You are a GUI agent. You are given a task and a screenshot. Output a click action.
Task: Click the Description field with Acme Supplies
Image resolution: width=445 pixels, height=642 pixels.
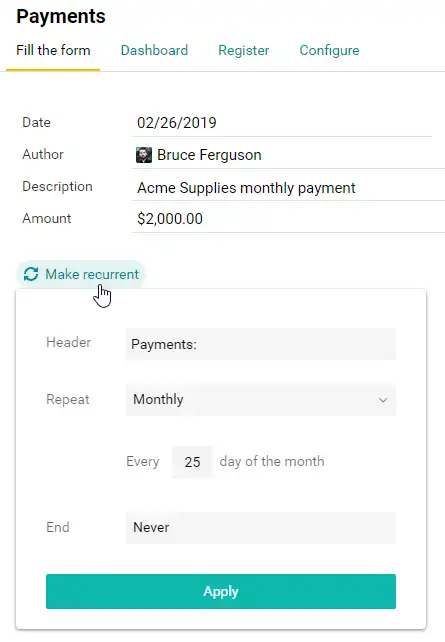click(x=288, y=188)
